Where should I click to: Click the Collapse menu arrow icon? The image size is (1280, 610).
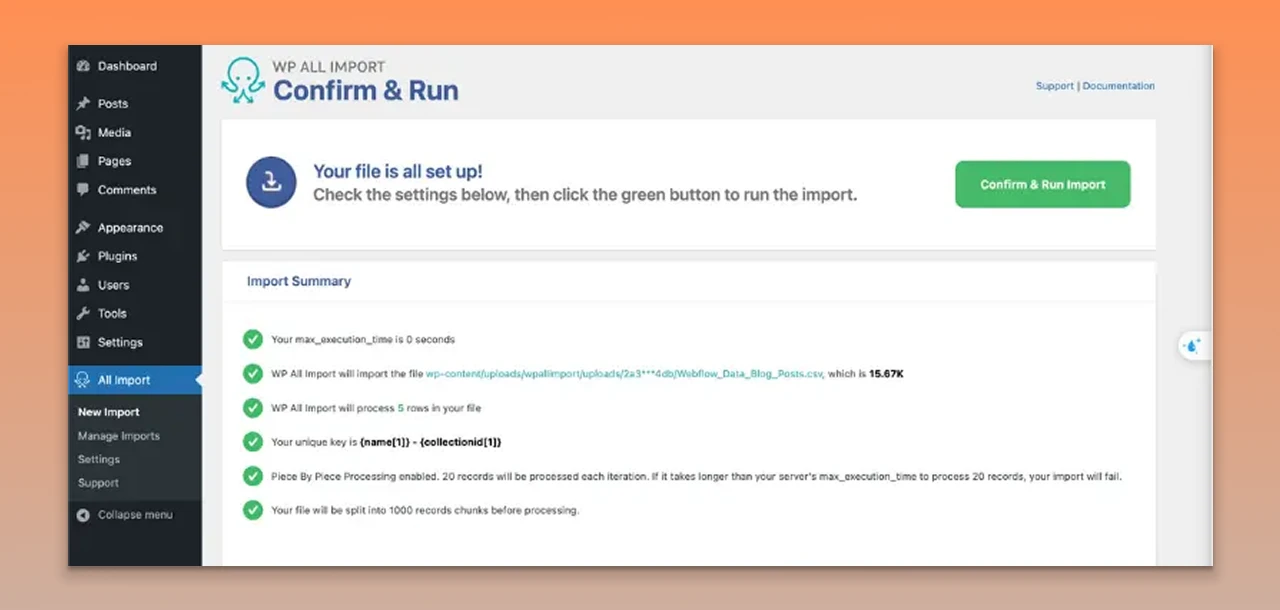[83, 515]
